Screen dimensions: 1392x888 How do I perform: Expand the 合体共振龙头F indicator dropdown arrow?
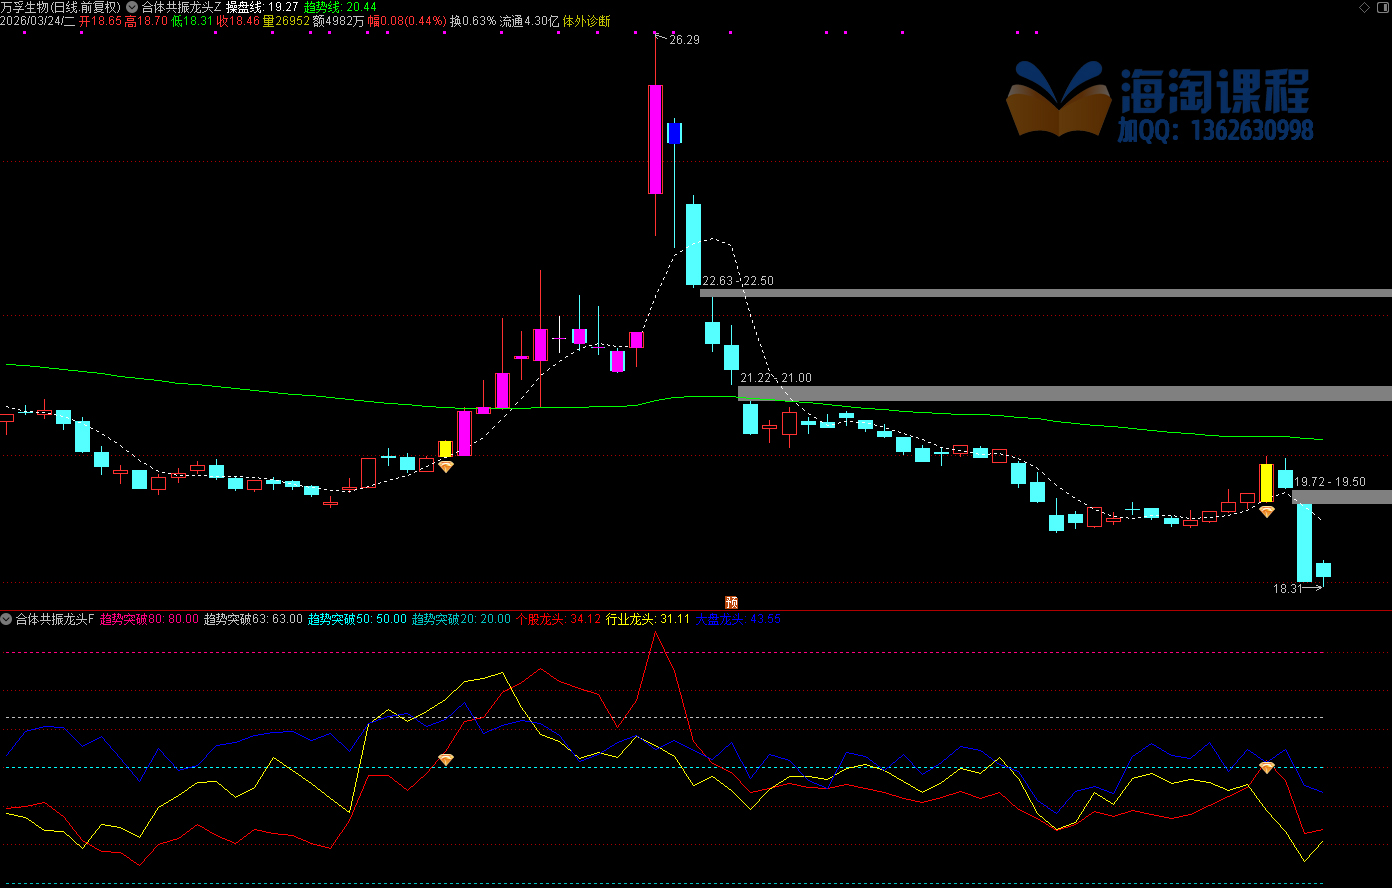pos(7,619)
